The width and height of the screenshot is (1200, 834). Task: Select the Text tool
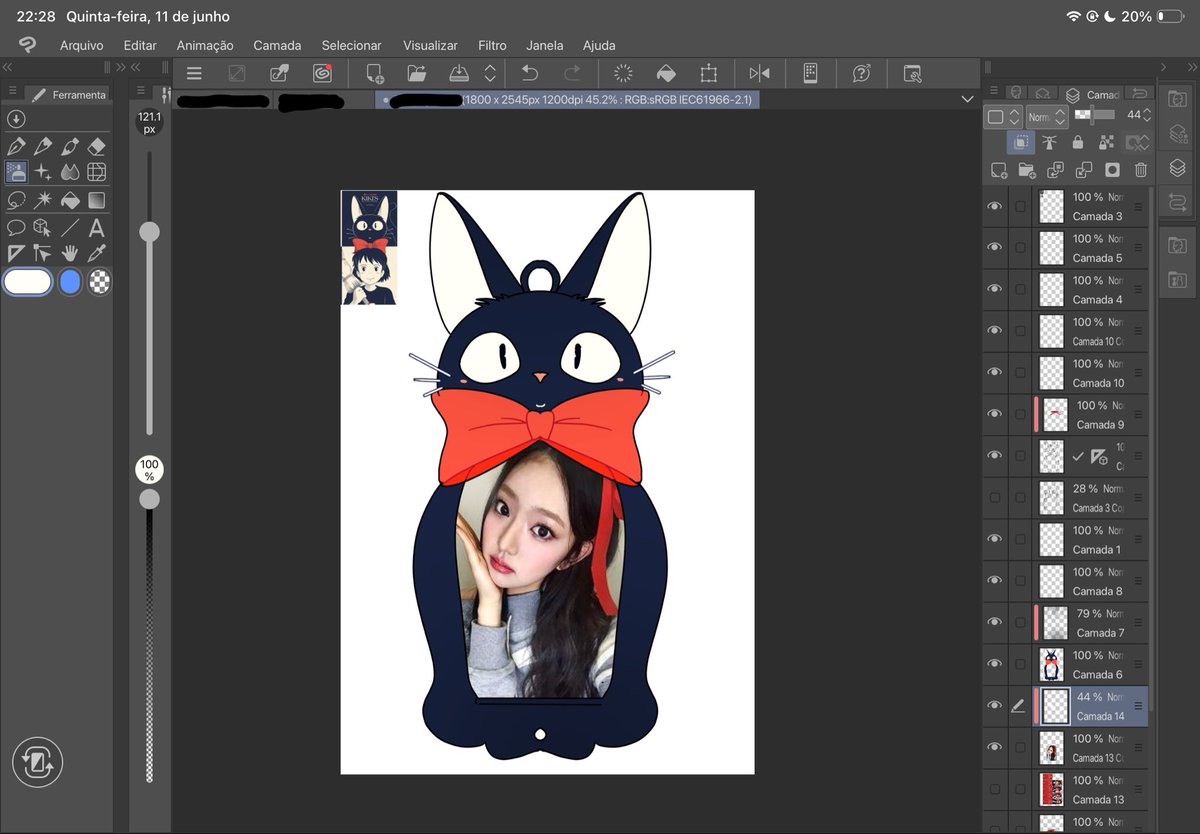97,227
